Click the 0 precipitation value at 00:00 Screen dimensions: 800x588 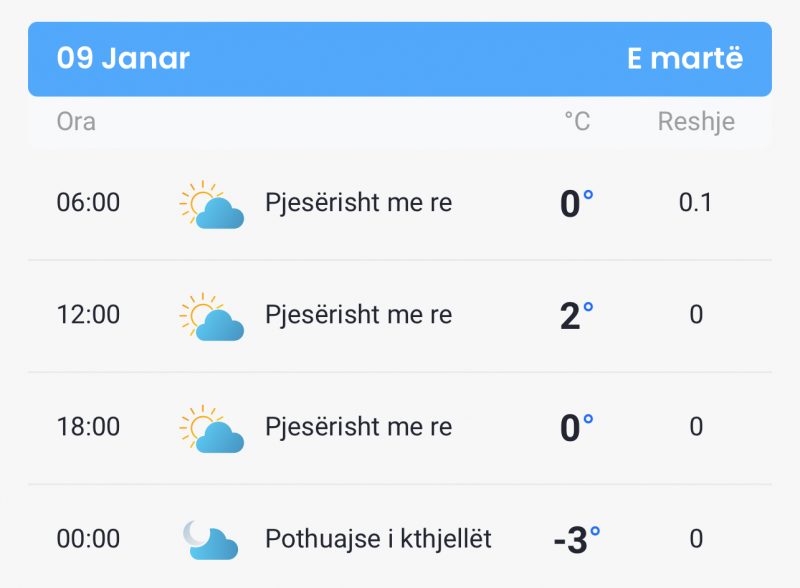click(696, 539)
